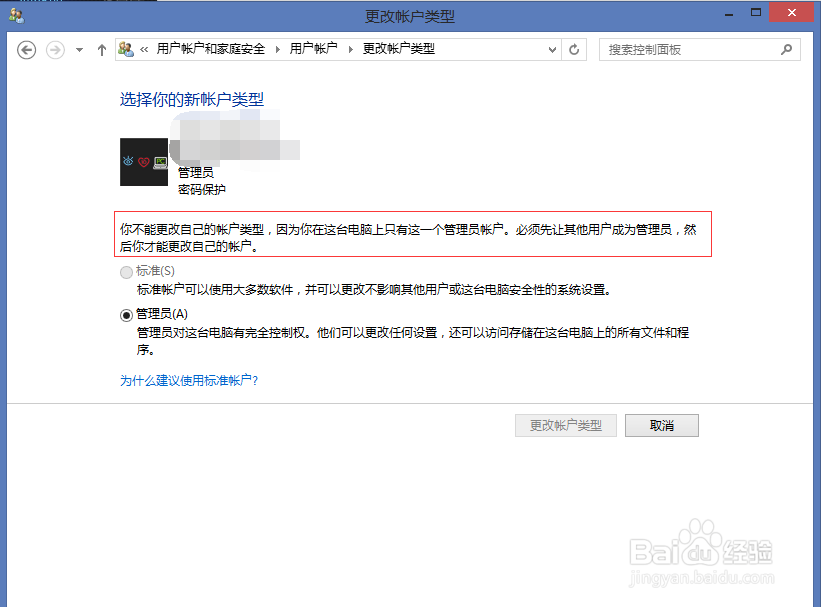Image resolution: width=821 pixels, height=607 pixels.
Task: Refresh the page using the refresh icon
Action: [x=573, y=49]
